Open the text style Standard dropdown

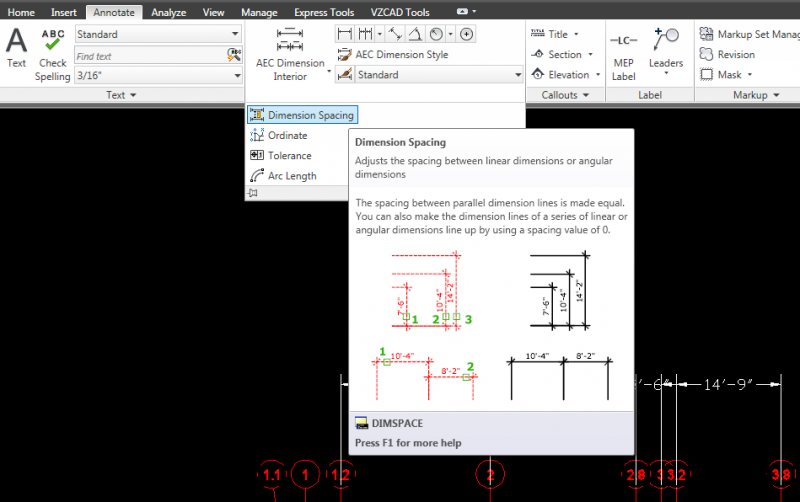pyautogui.click(x=235, y=34)
